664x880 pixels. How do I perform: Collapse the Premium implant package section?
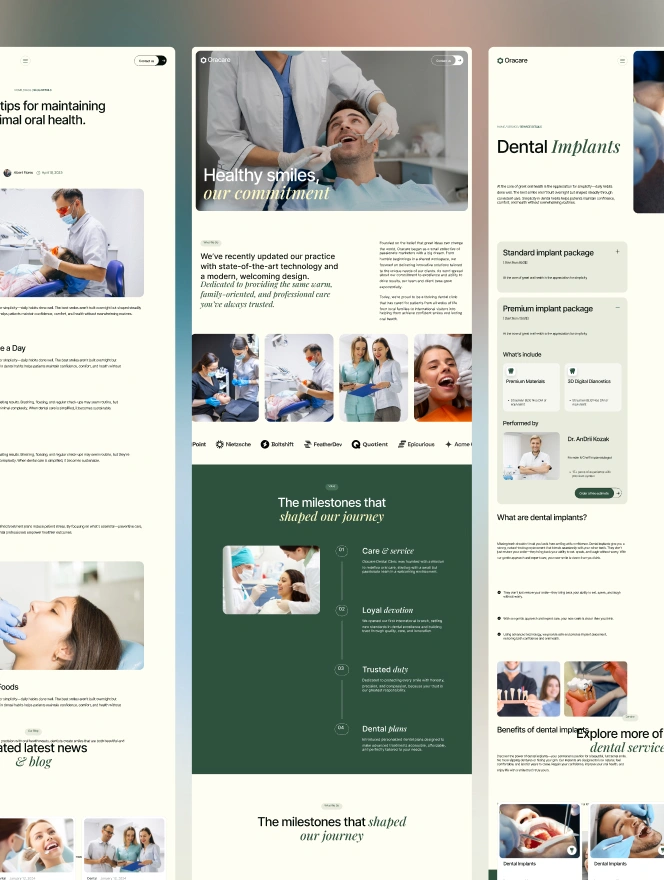pos(617,308)
